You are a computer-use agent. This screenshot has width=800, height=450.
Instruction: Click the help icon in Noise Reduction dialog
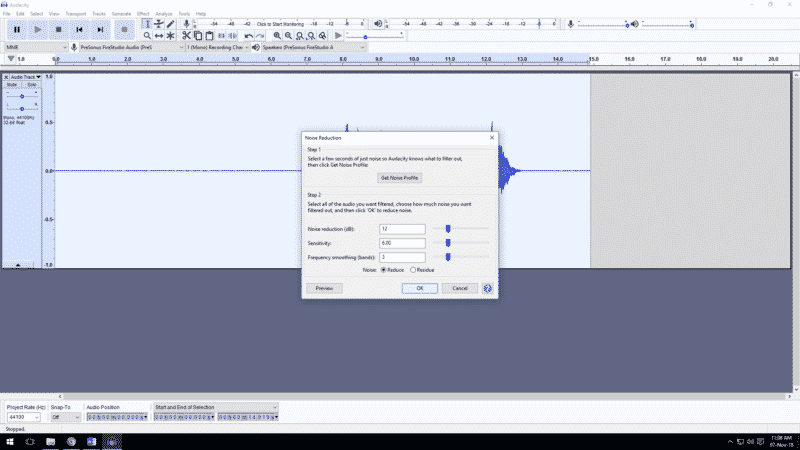[487, 288]
